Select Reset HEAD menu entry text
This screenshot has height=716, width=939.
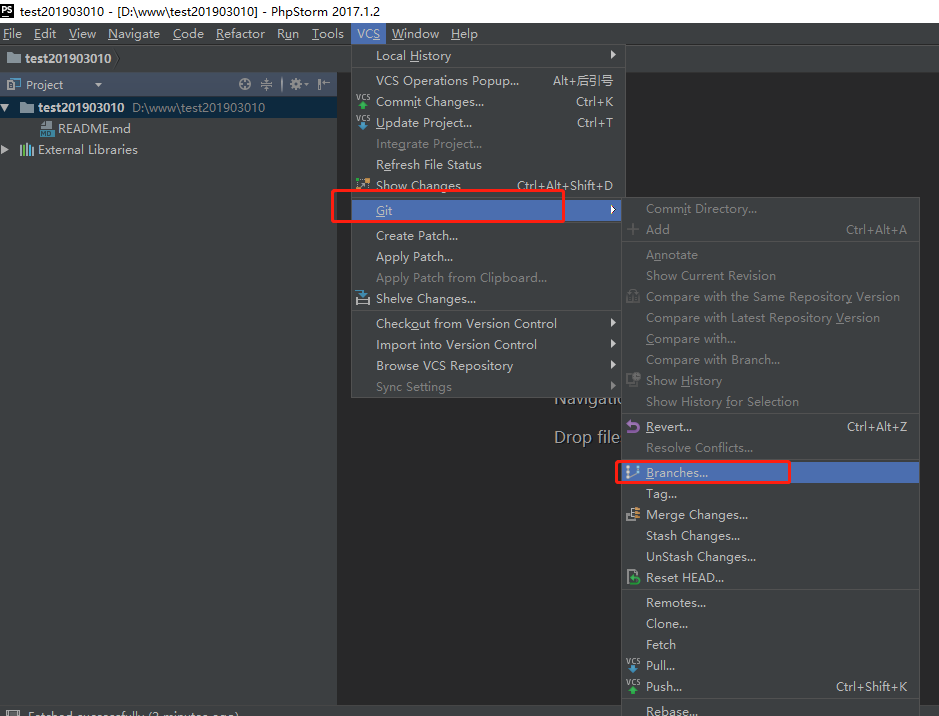point(684,578)
